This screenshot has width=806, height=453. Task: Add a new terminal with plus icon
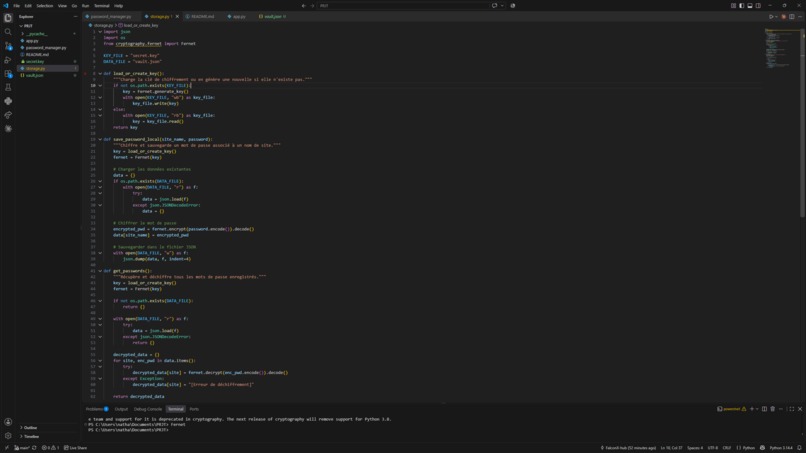(752, 409)
